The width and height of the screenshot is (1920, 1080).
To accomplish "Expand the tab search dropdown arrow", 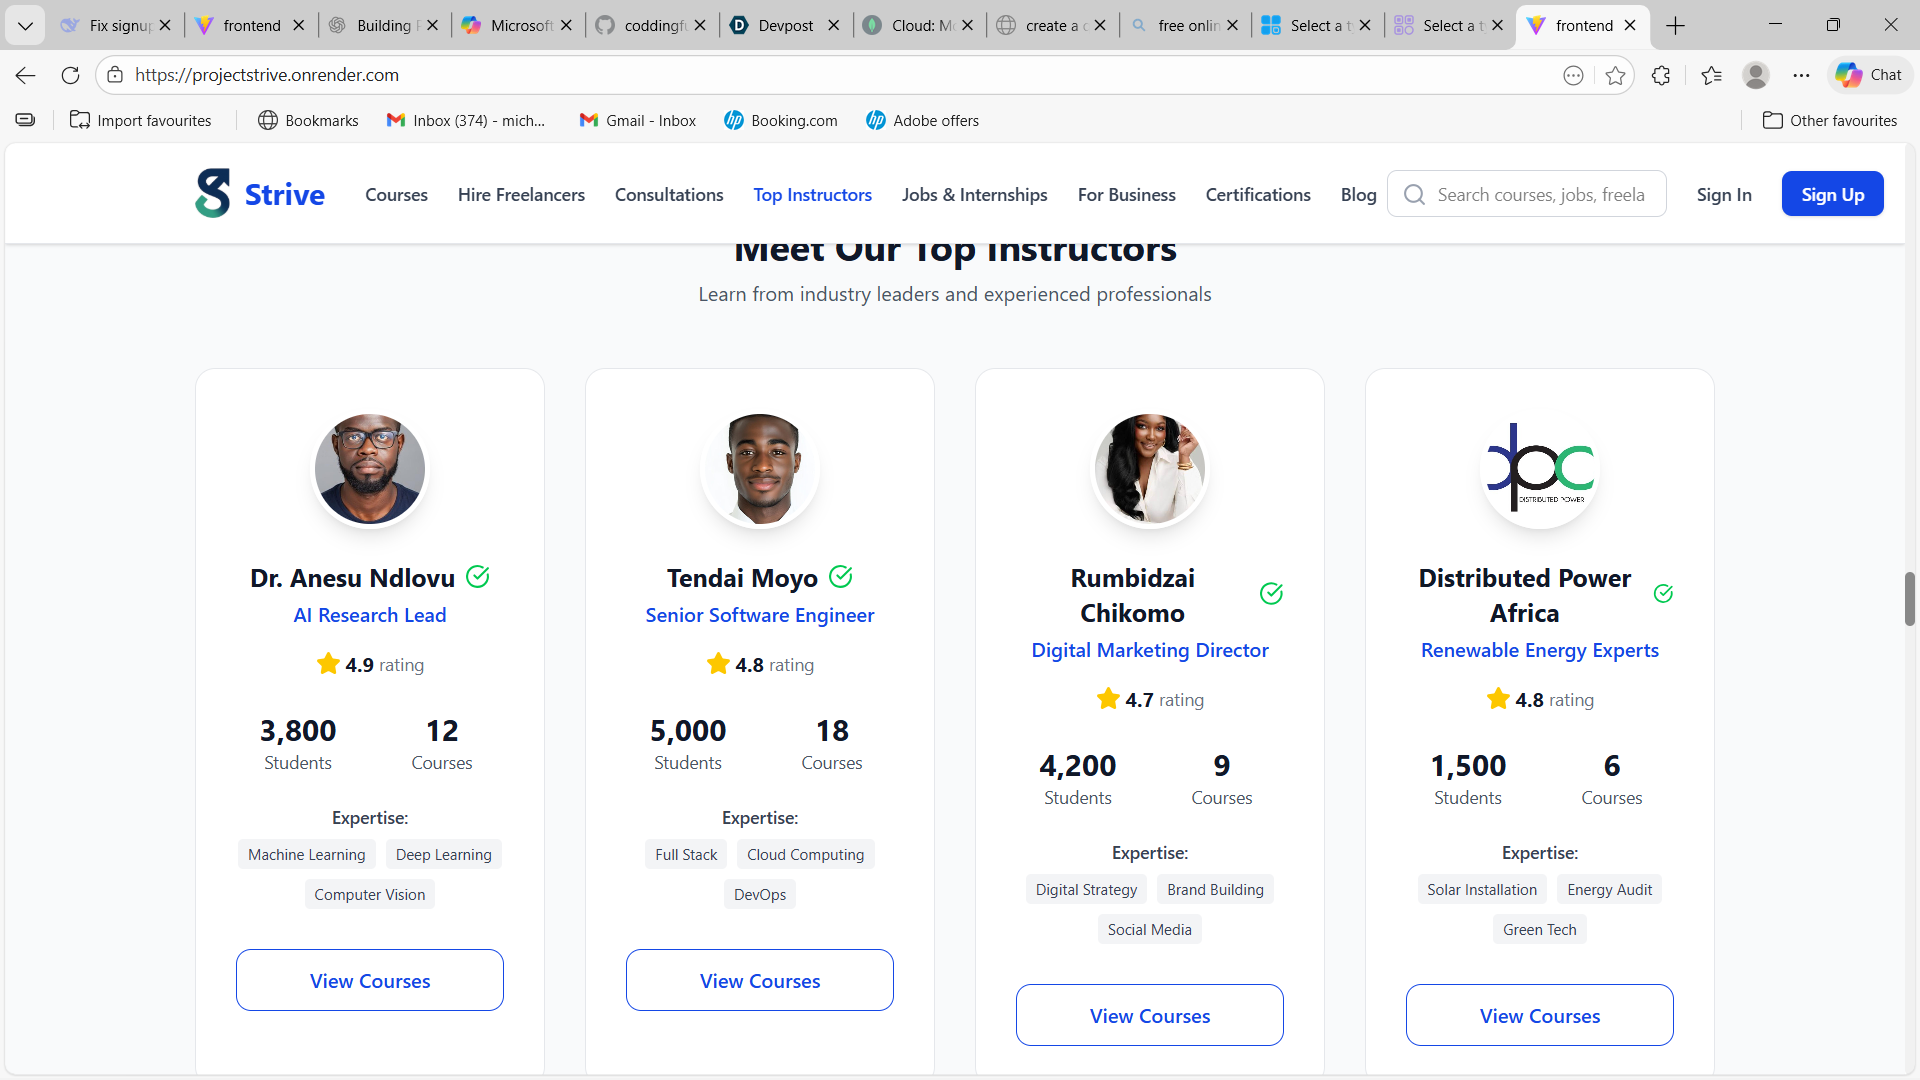I will coord(25,25).
